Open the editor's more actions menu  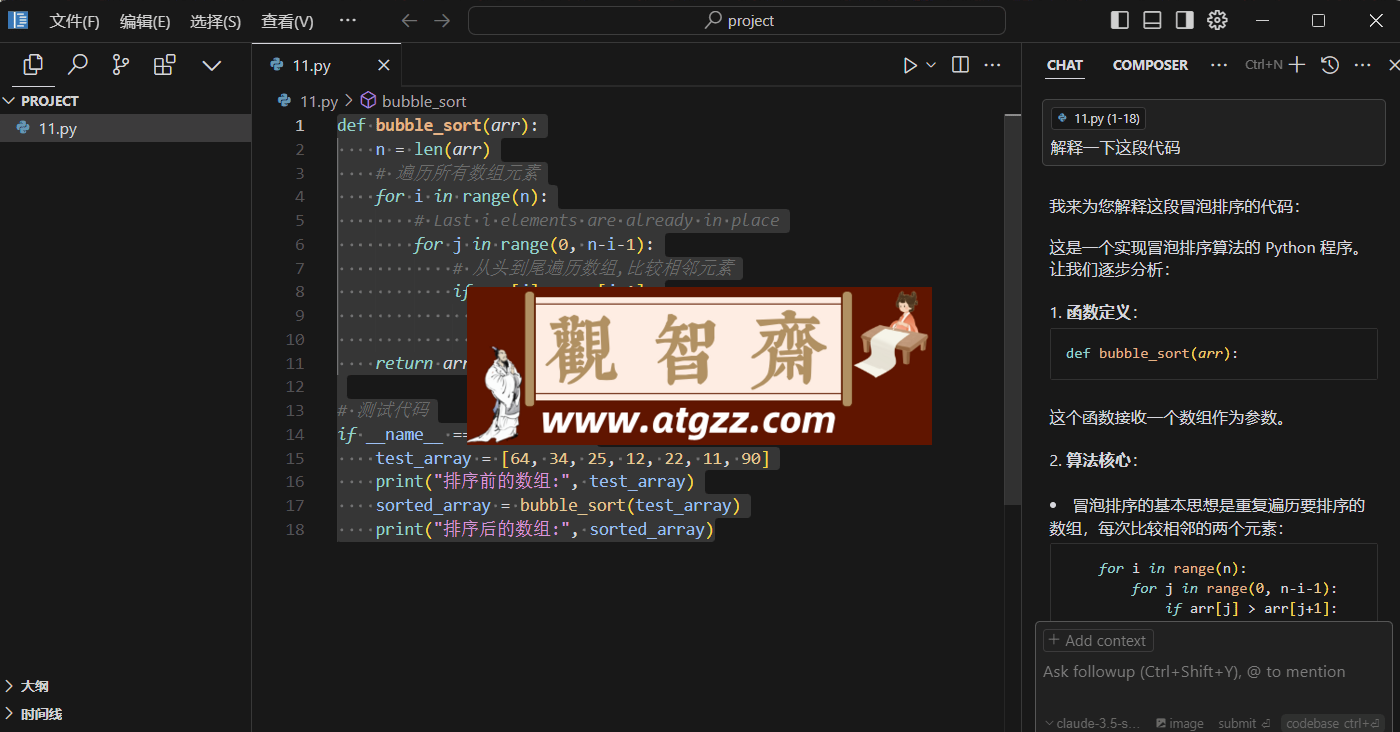pos(992,65)
